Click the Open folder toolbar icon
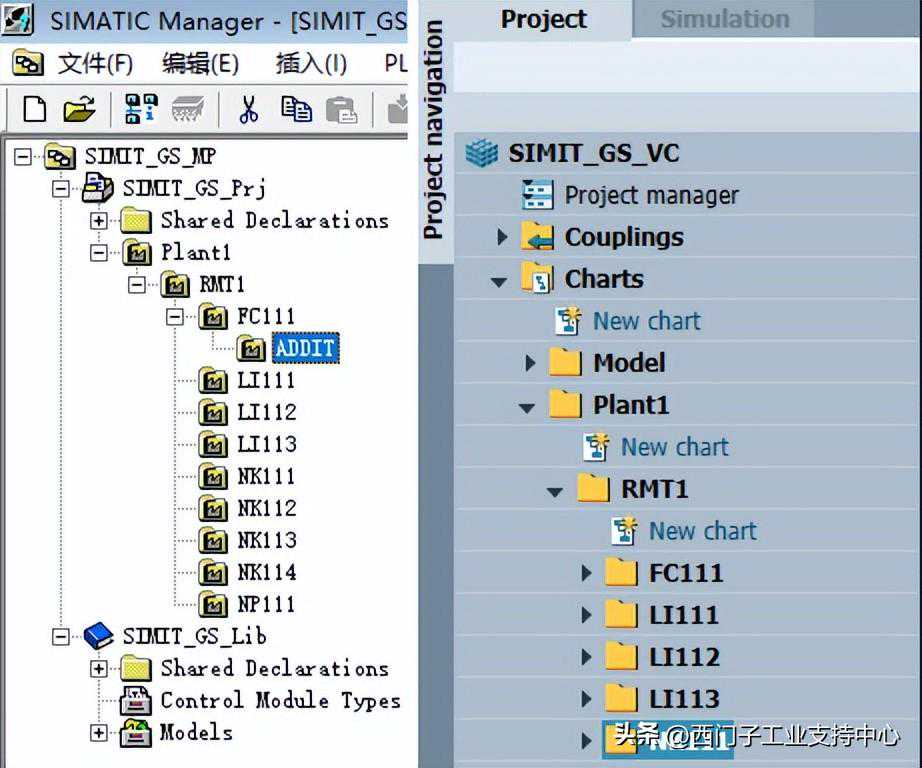Viewport: 922px width, 768px height. [x=79, y=108]
